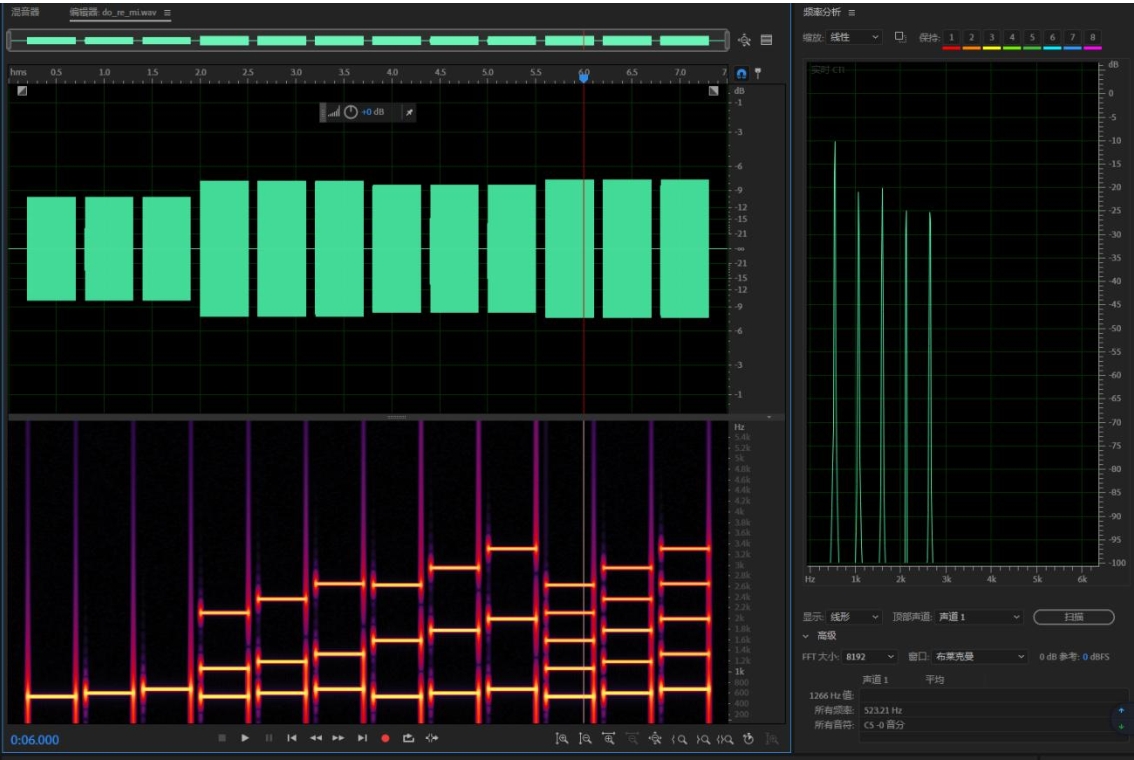
Task: Click the zoom navigator fit icon
Action: point(744,40)
